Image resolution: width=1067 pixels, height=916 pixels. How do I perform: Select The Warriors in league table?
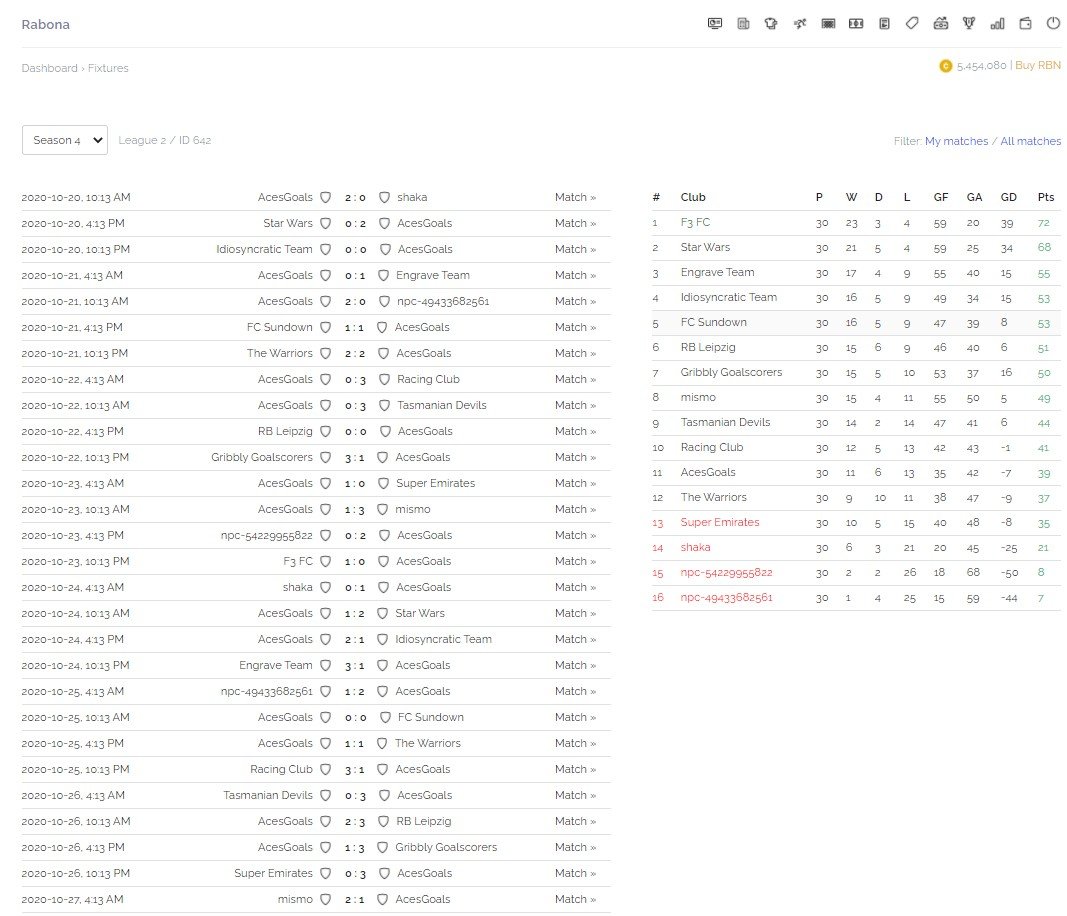713,497
